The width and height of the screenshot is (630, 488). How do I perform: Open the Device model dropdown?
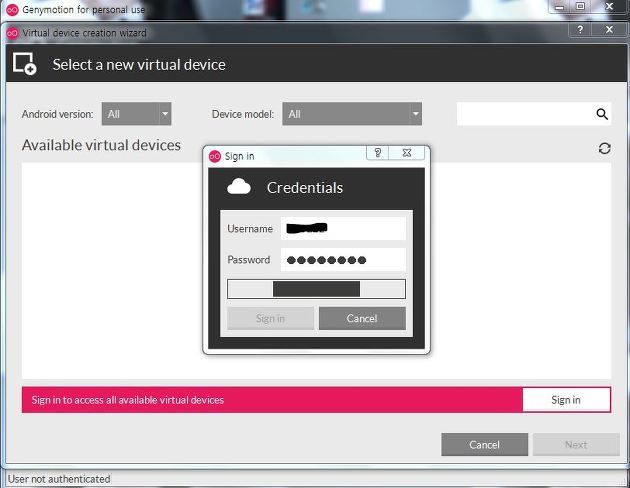(352, 114)
